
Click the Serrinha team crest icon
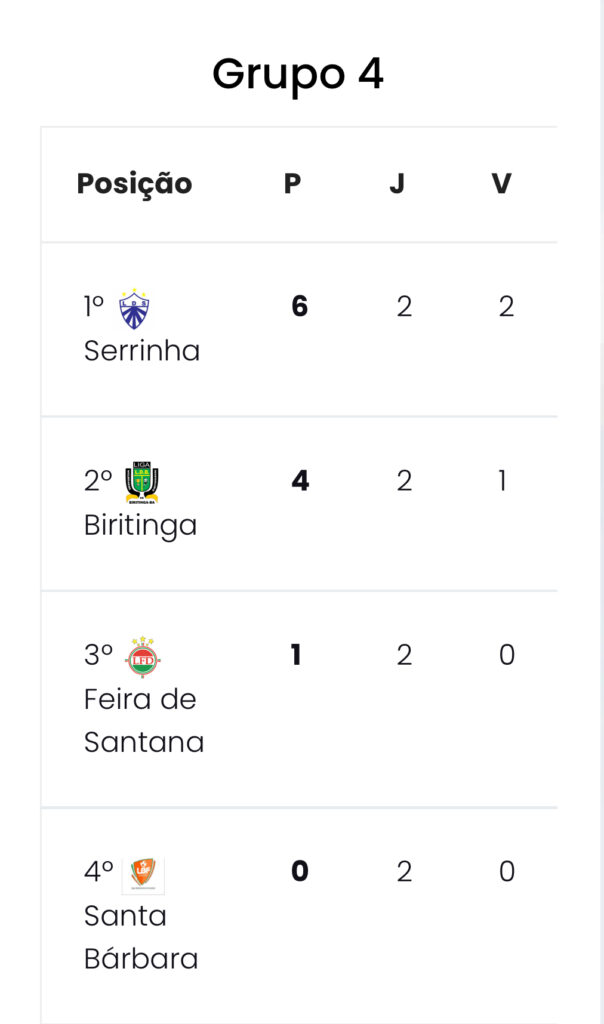click(134, 309)
